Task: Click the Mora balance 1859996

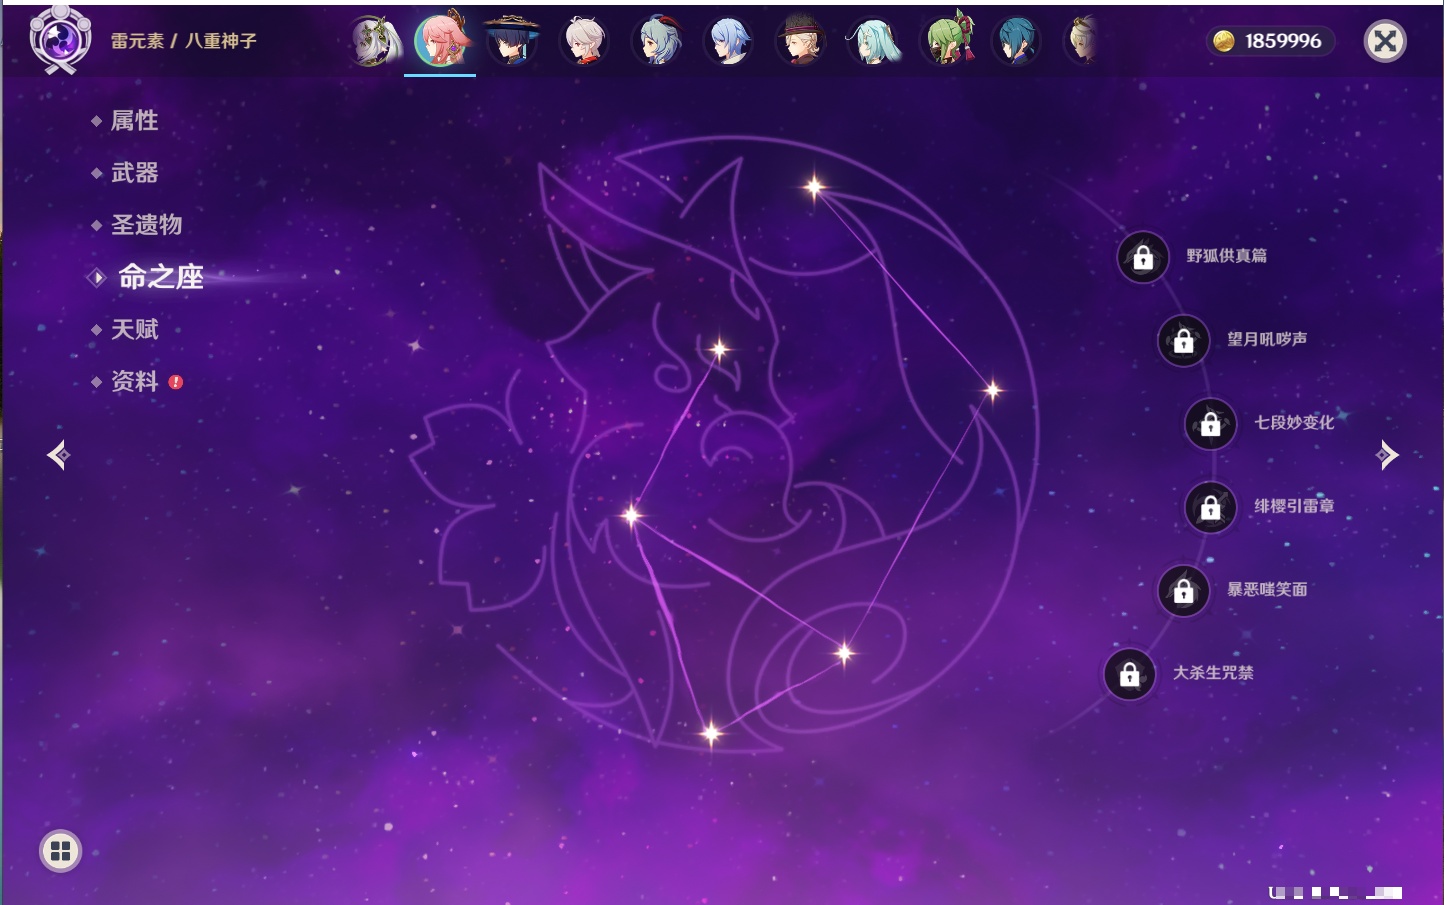Action: 1270,41
